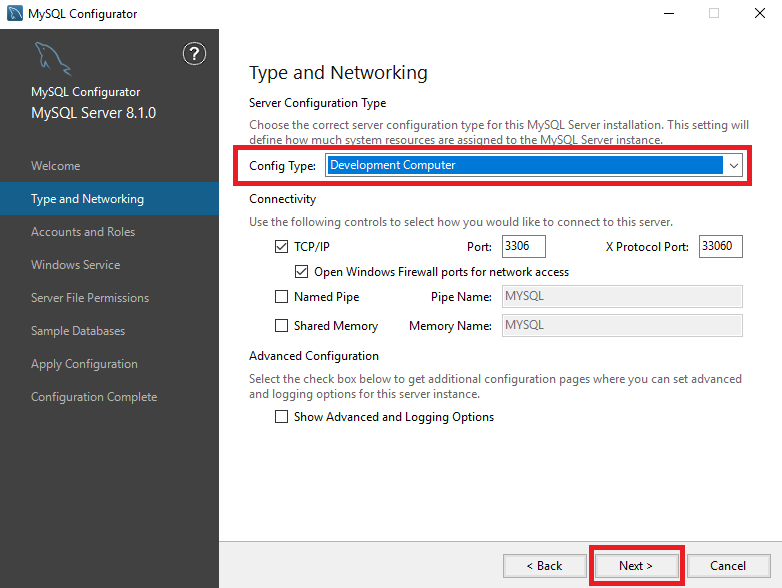Click the Connectivity section heading

282,199
